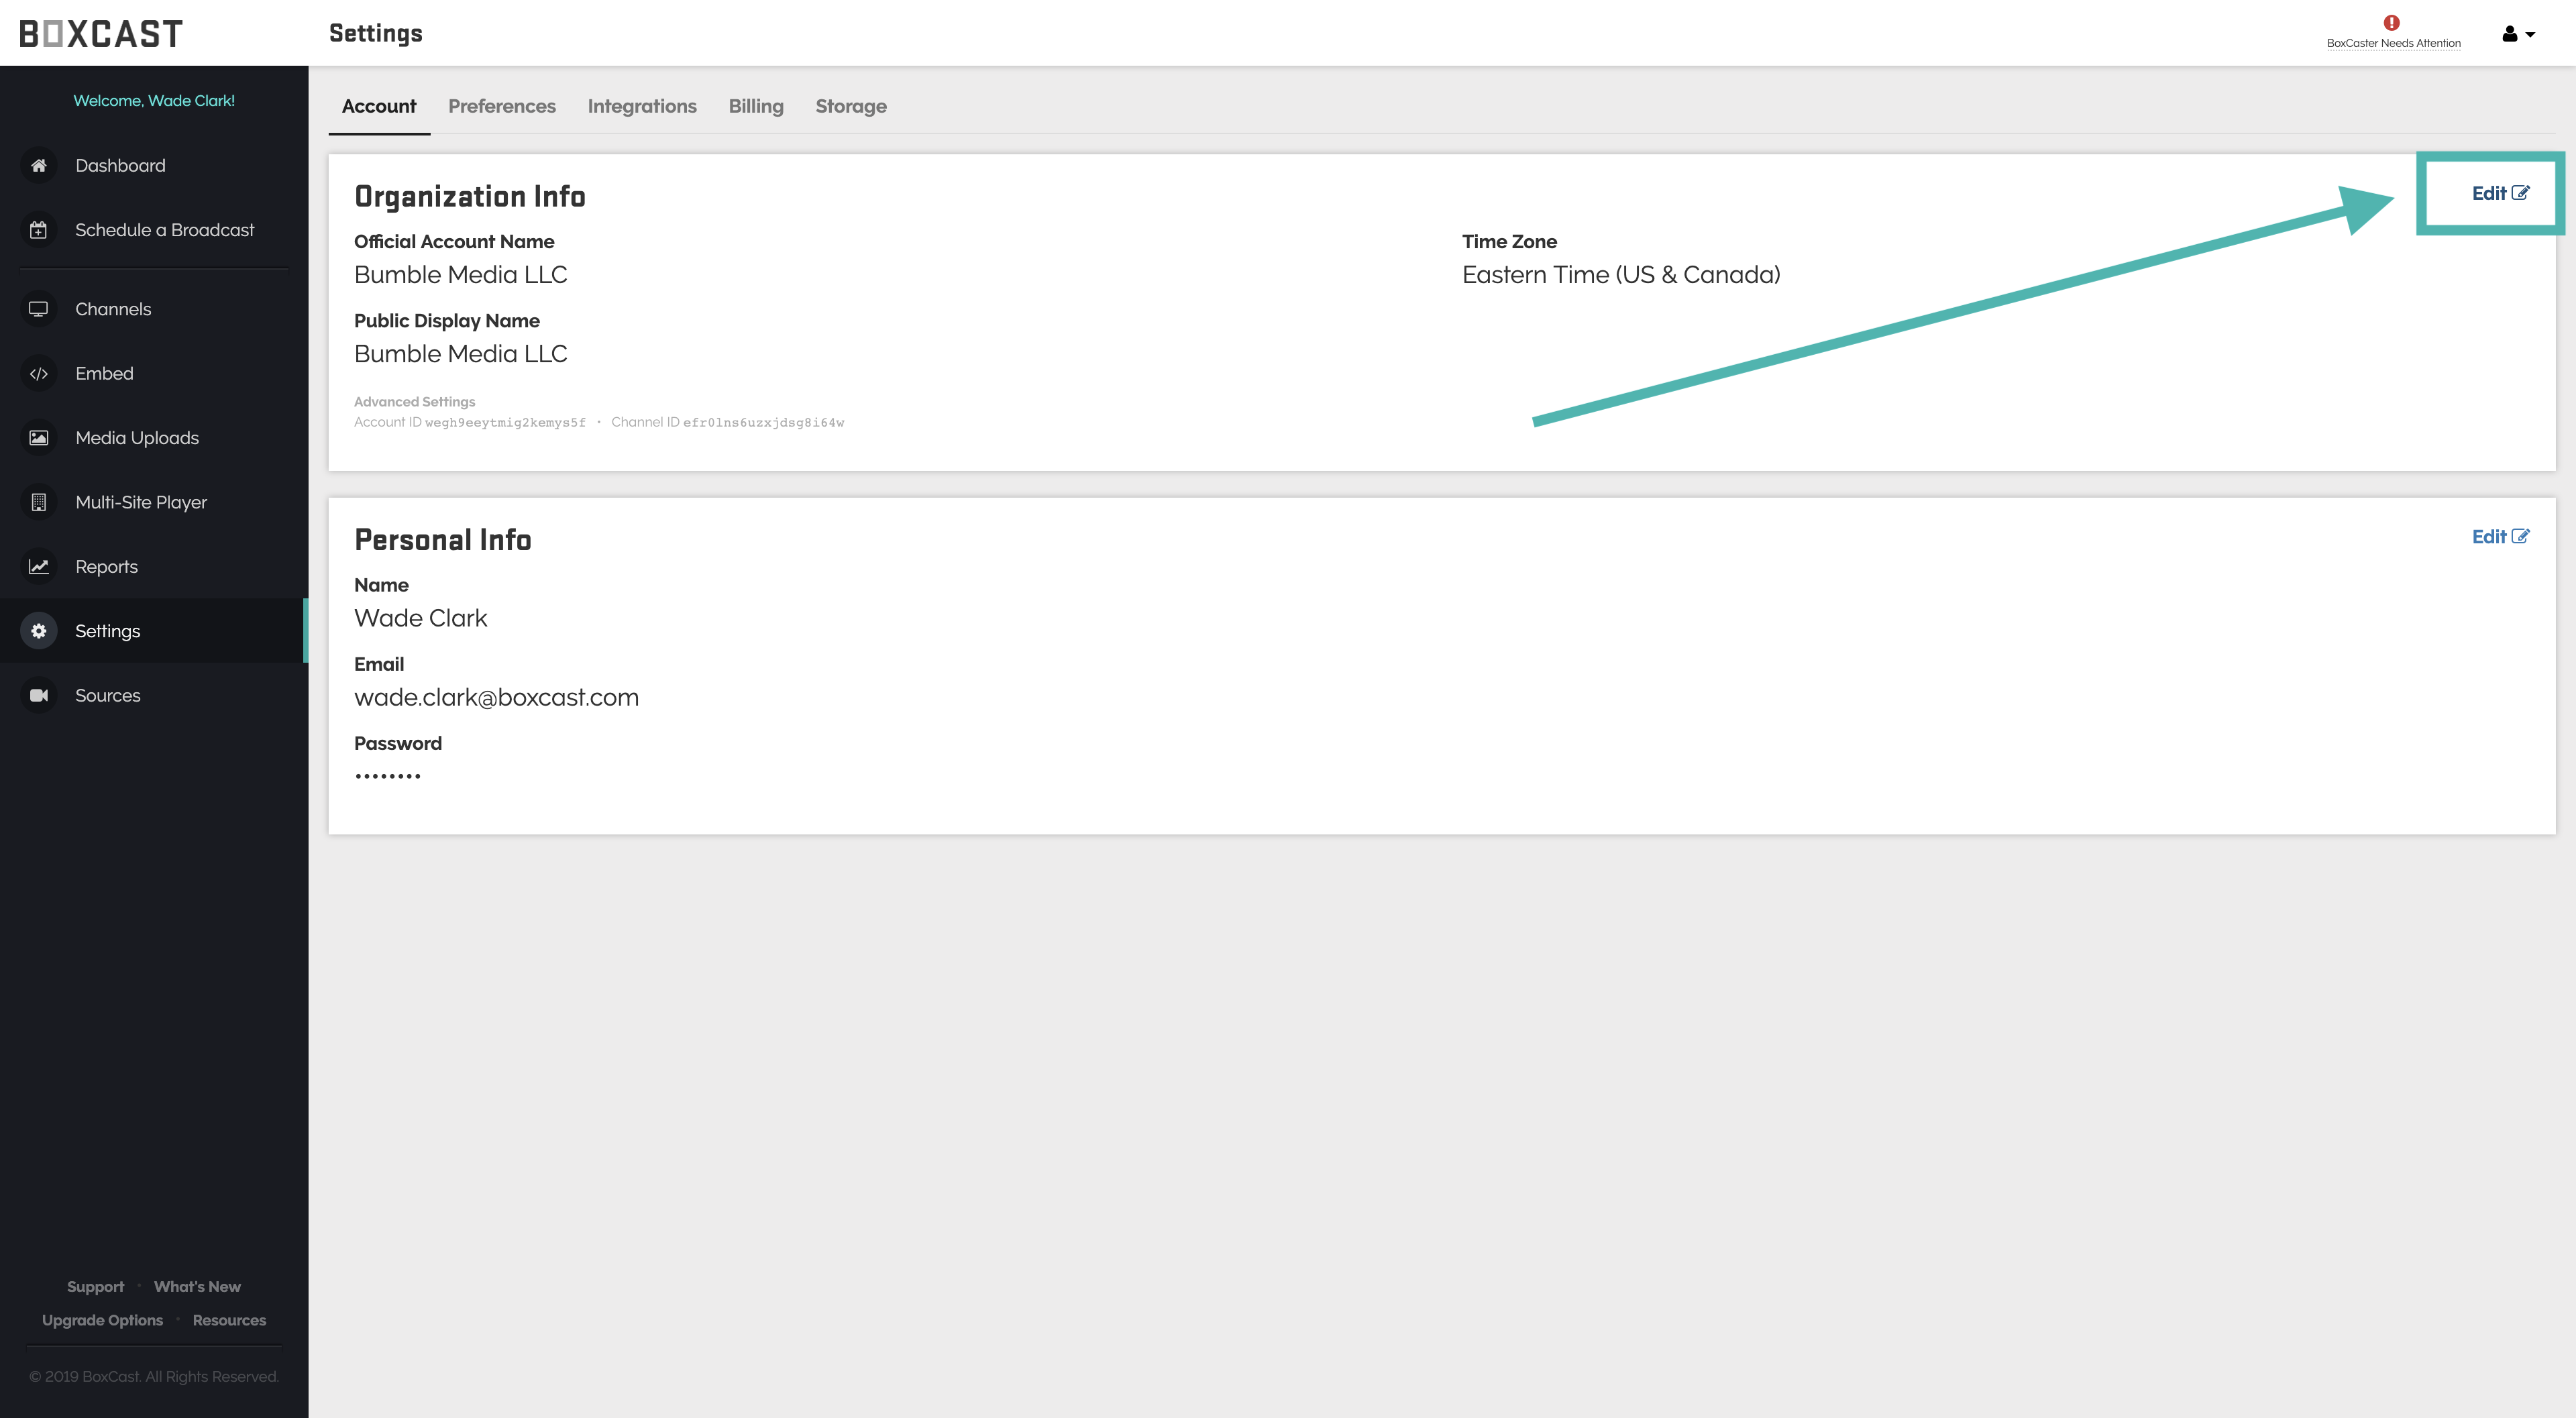The width and height of the screenshot is (2576, 1418).
Task: Expand the user account dropdown menu
Action: [x=2517, y=34]
